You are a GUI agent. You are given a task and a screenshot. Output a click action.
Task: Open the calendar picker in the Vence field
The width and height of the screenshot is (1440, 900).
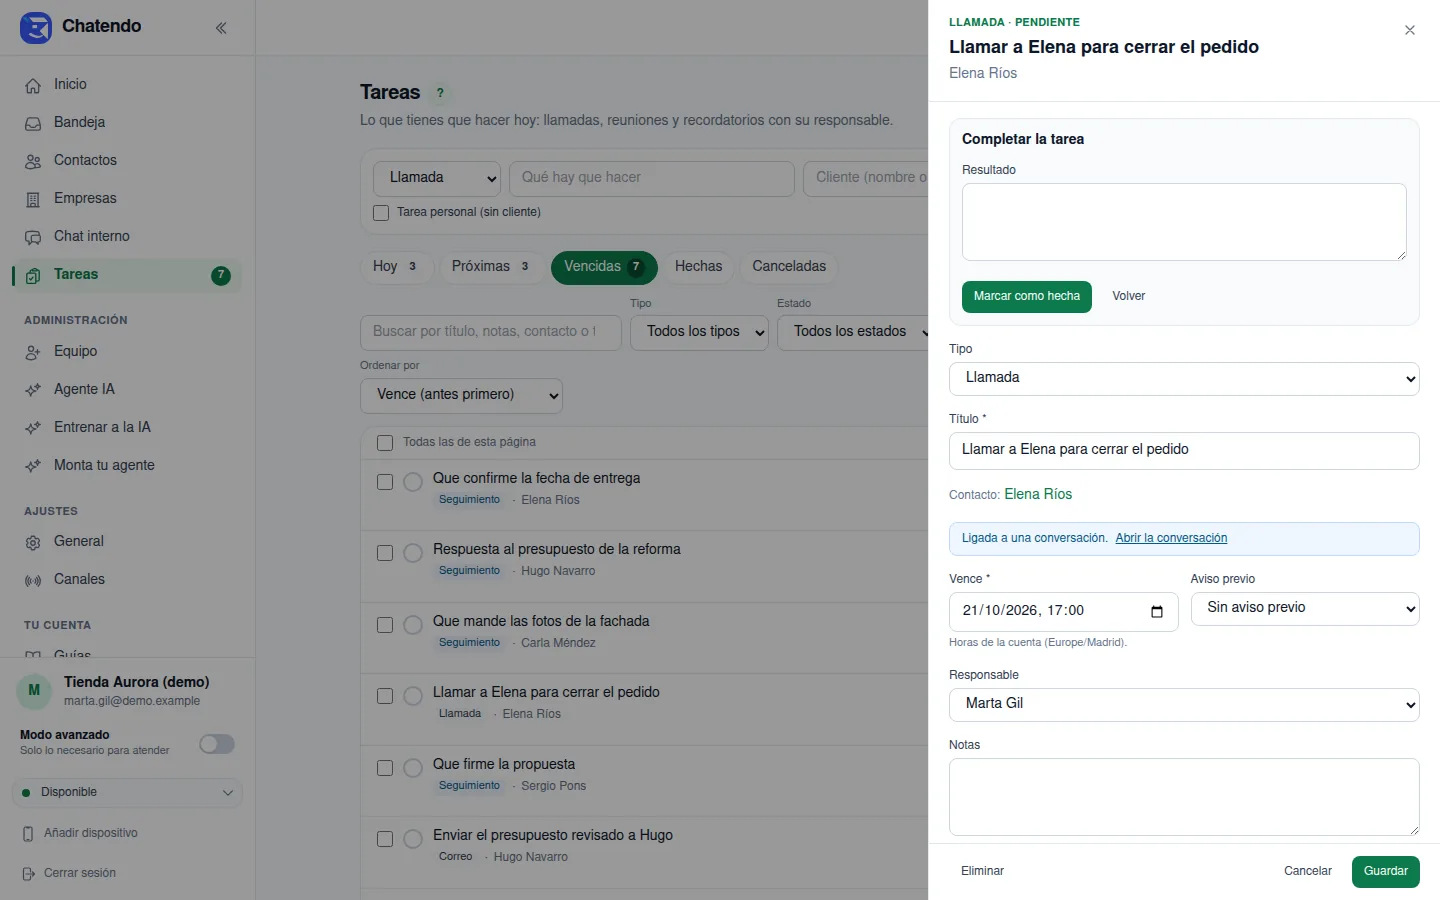click(x=1157, y=611)
